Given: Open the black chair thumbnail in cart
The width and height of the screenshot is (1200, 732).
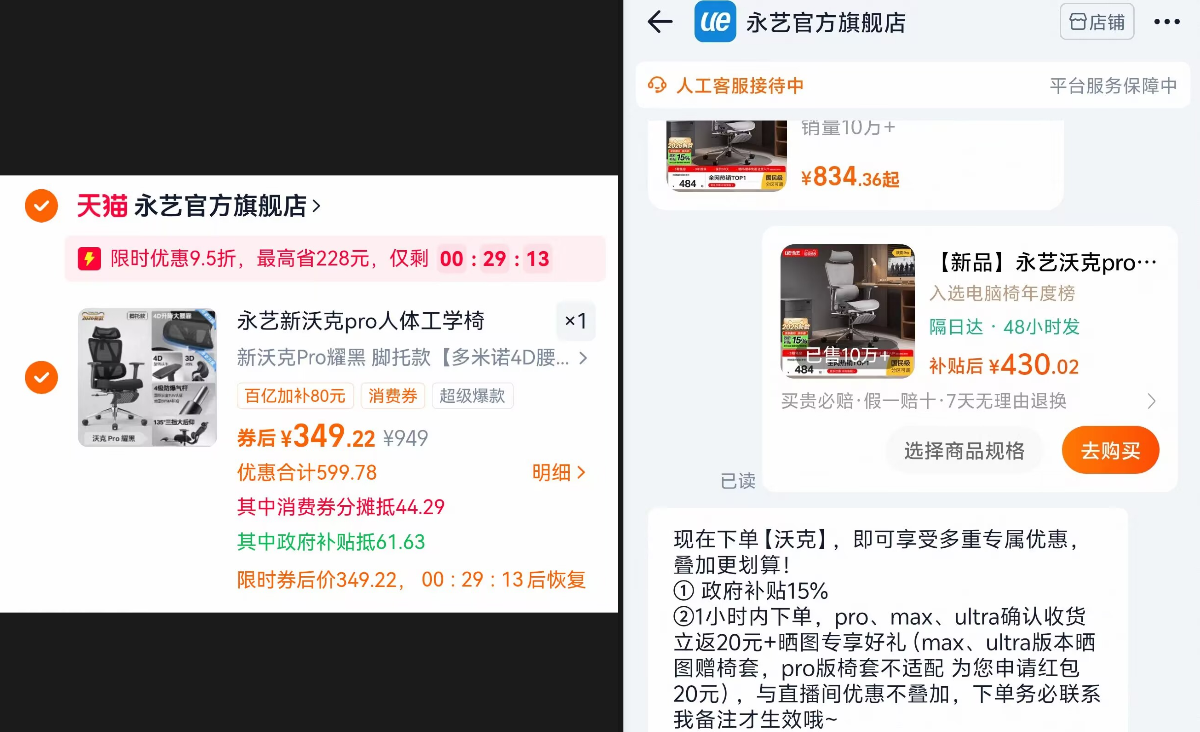Looking at the screenshot, I should click(147, 377).
